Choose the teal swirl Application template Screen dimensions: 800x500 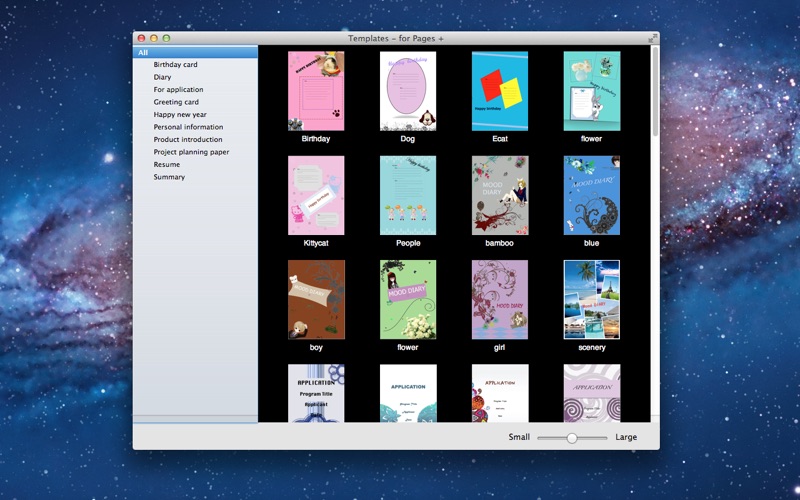click(x=408, y=393)
